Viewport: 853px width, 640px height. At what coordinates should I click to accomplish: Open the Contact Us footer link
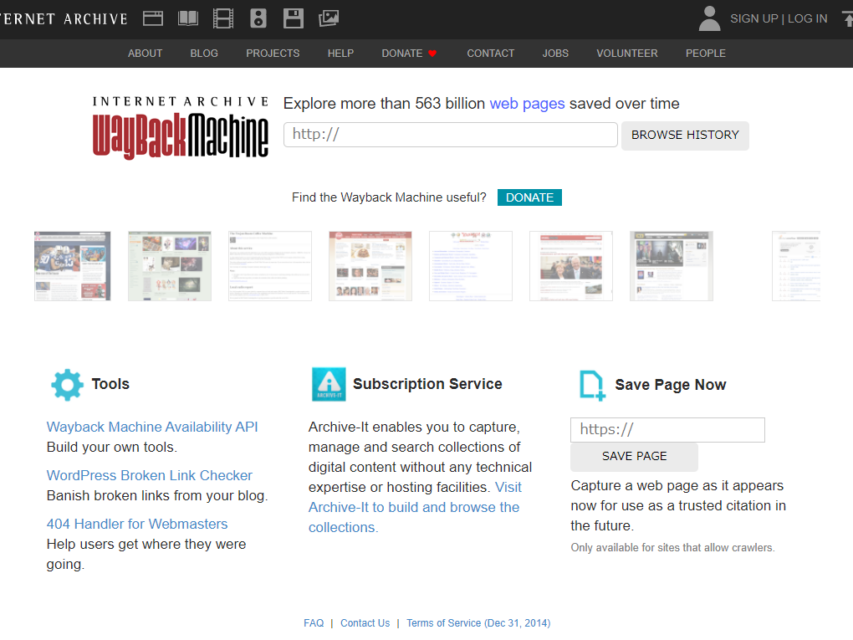365,623
